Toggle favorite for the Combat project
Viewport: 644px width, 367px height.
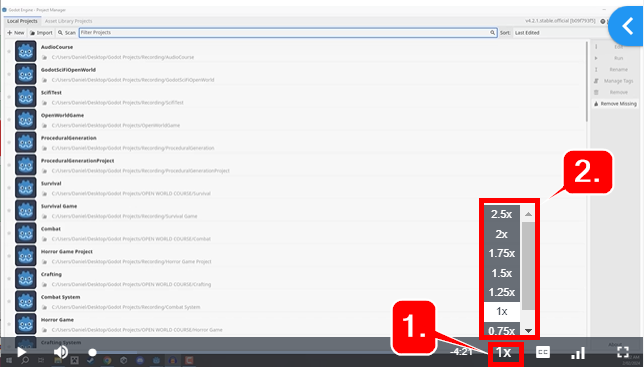pos(9,233)
